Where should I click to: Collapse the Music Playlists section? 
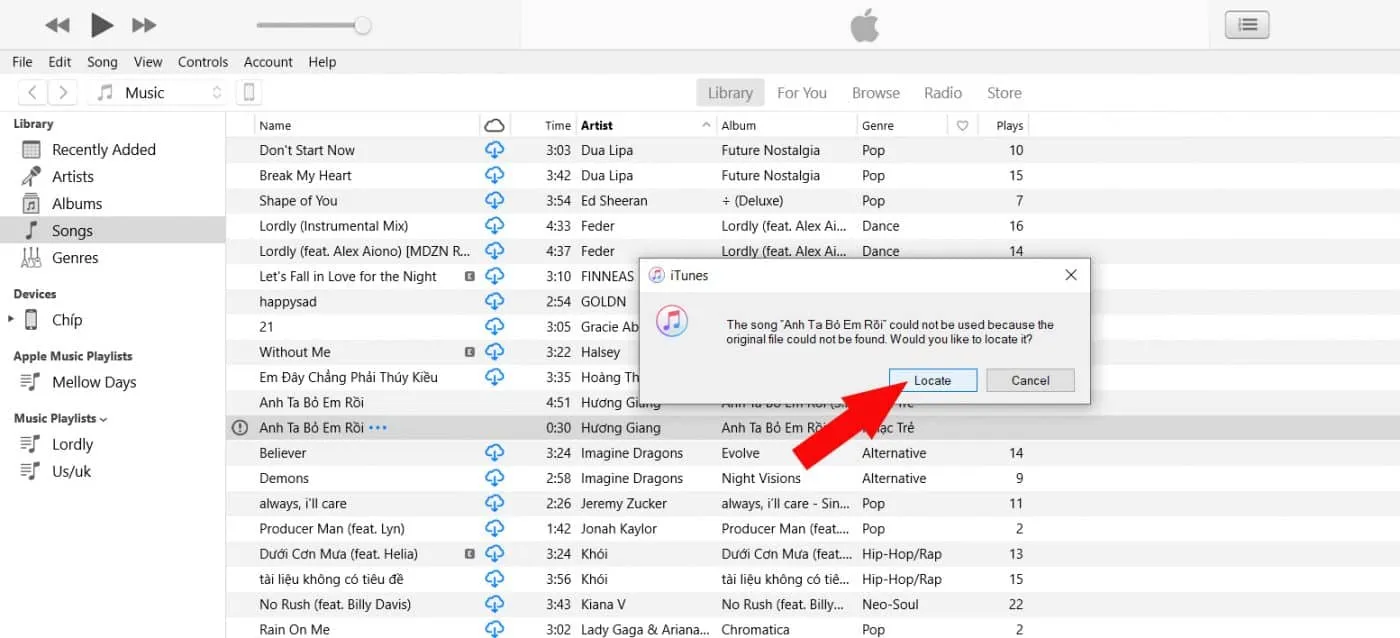pyautogui.click(x=104, y=419)
